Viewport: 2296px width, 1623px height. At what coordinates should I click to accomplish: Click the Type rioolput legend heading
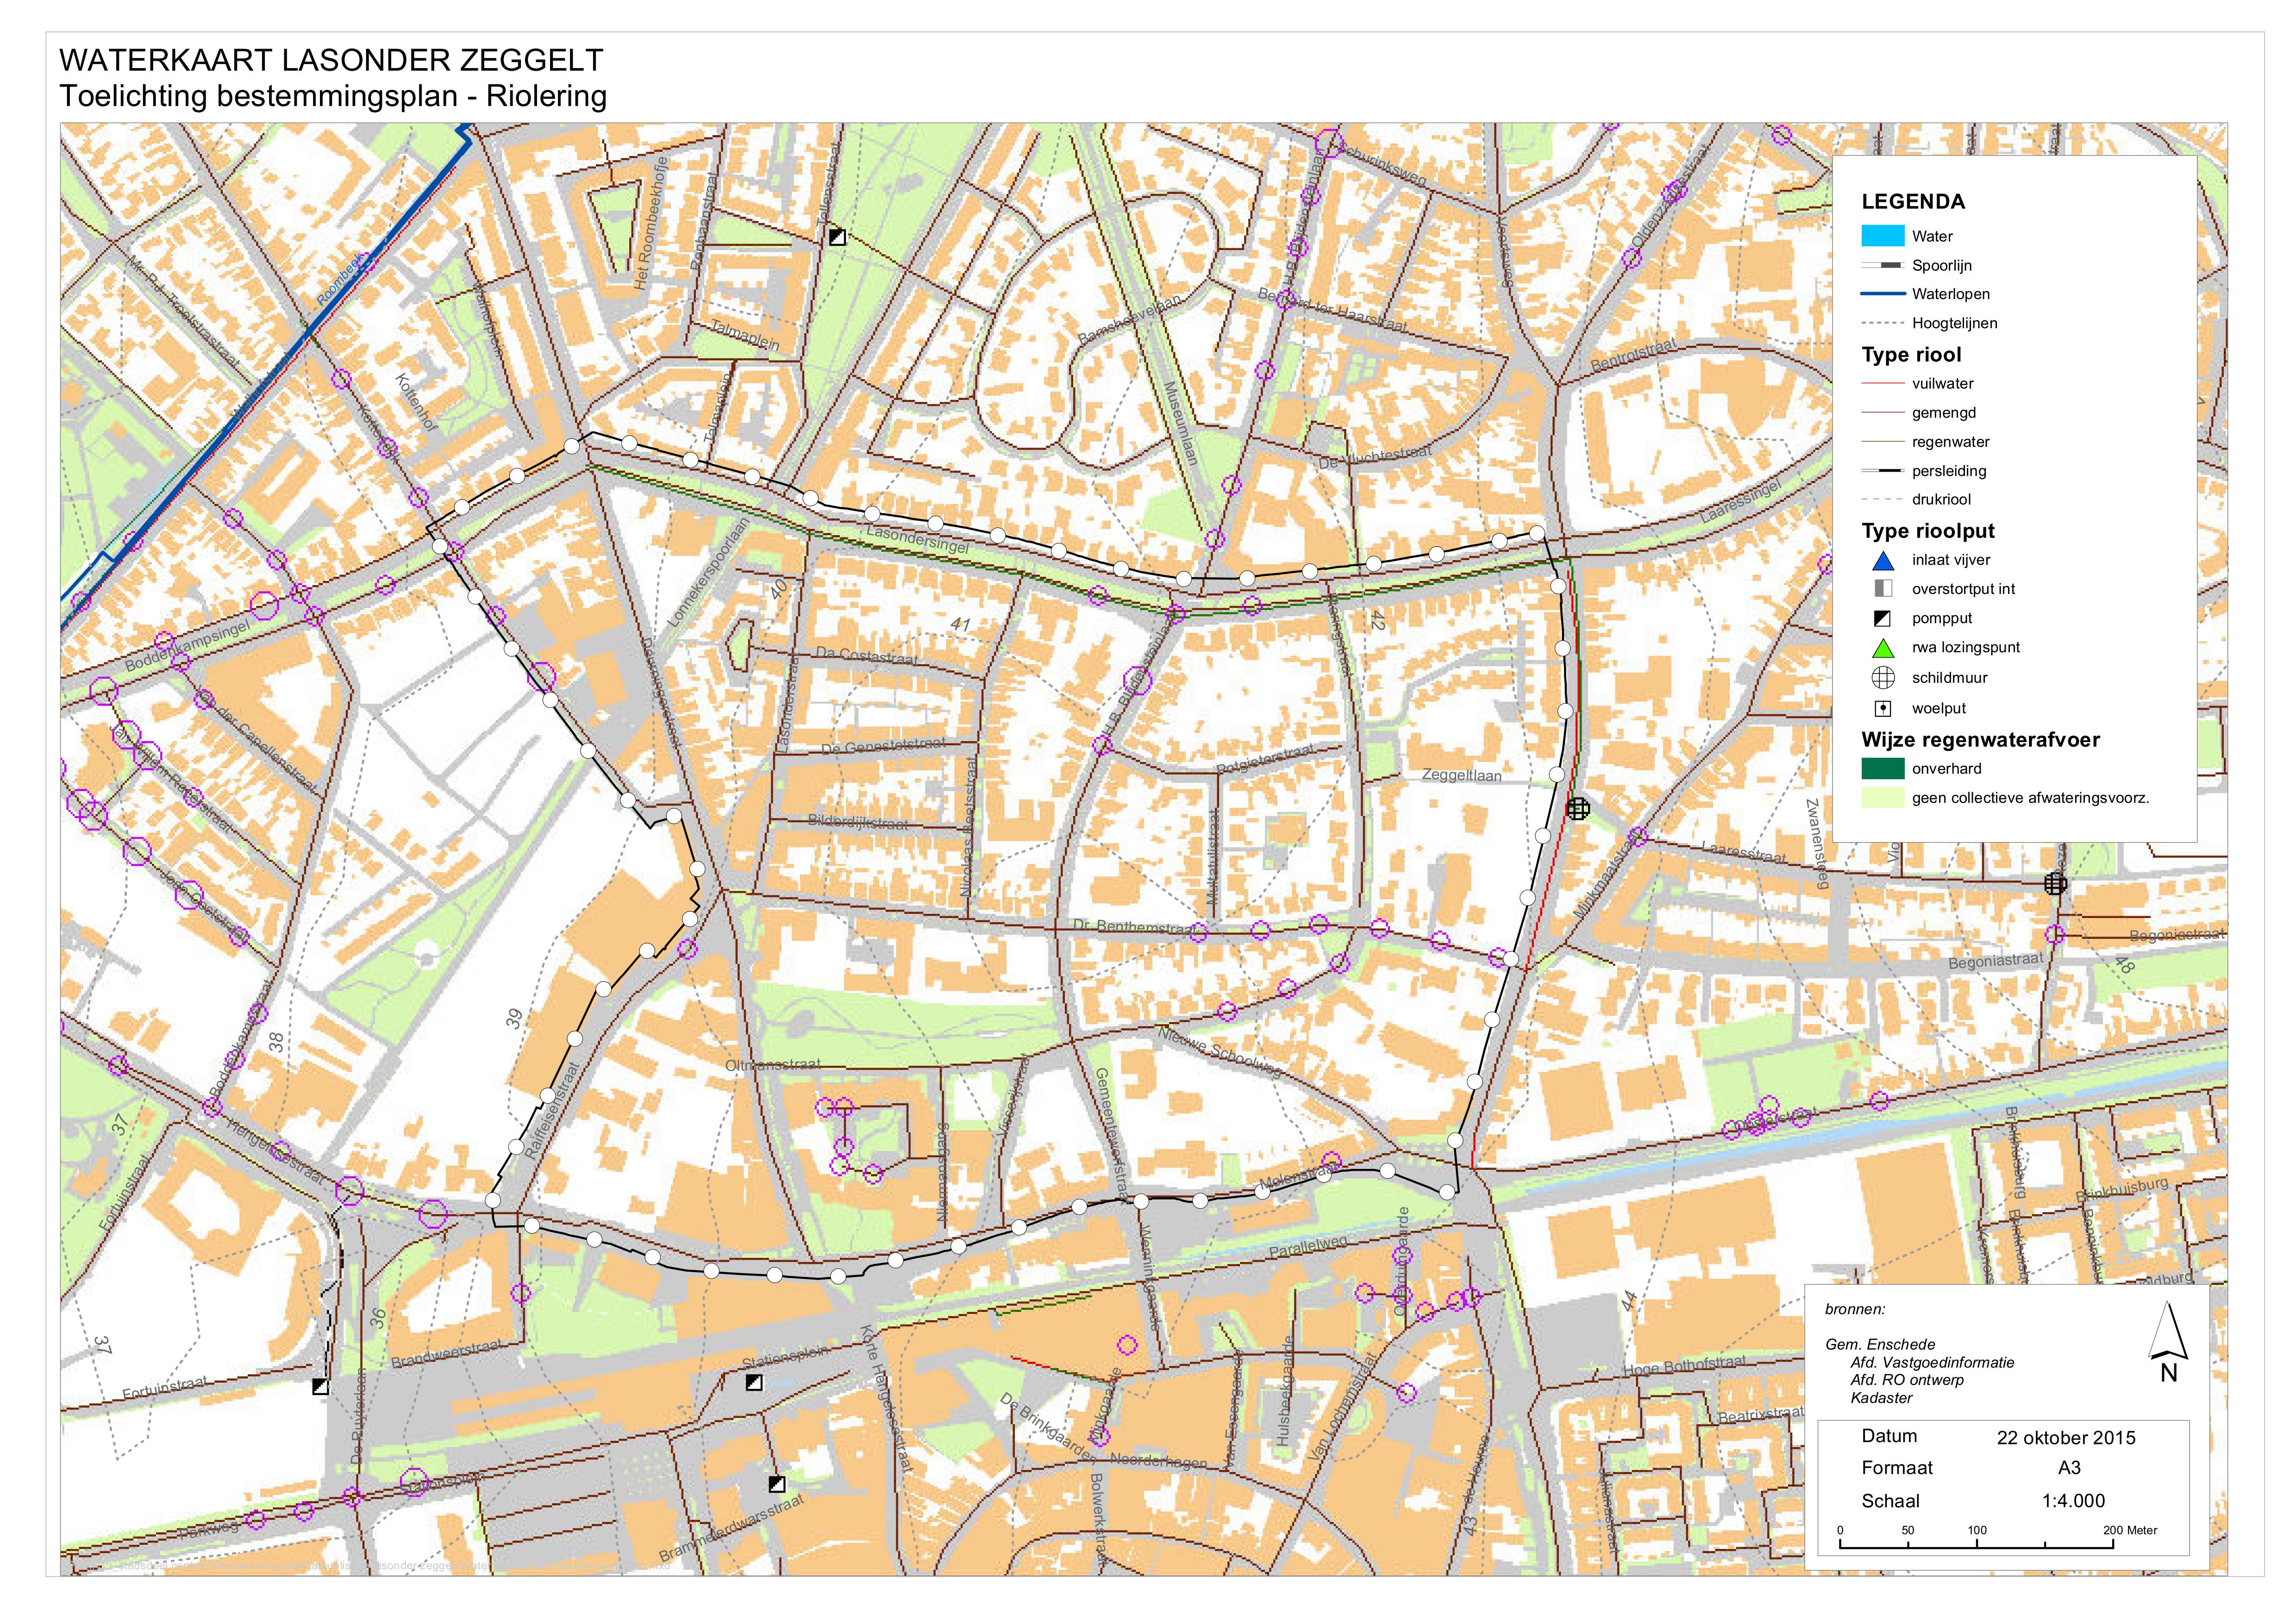pos(1928,531)
